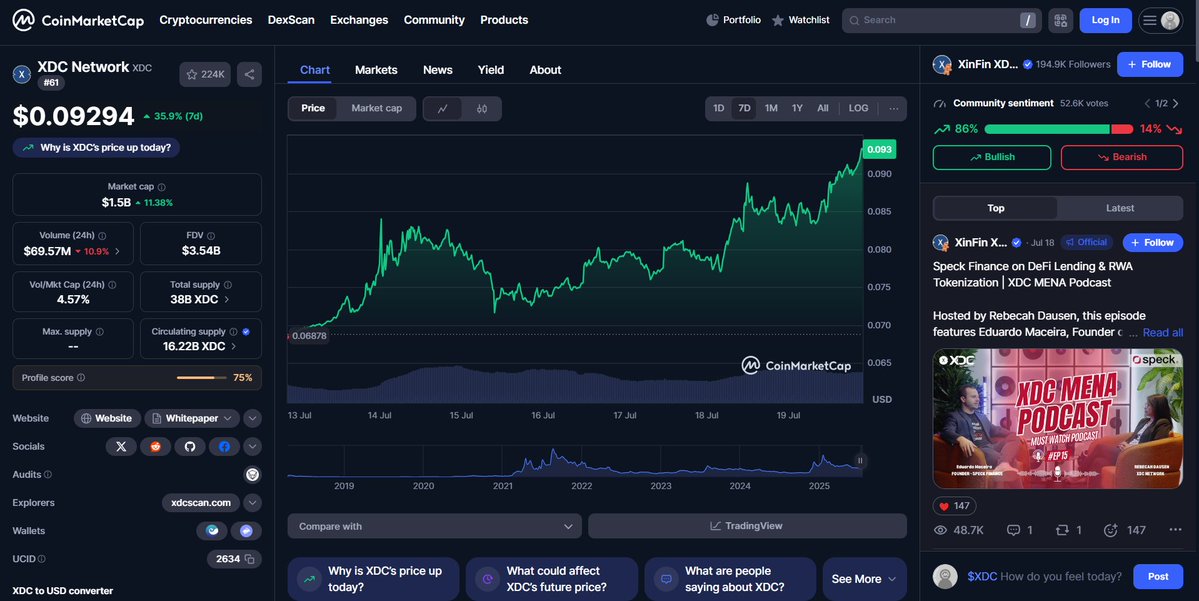This screenshot has width=1199, height=601.
Task: Open the TradingView chart button
Action: click(x=747, y=526)
